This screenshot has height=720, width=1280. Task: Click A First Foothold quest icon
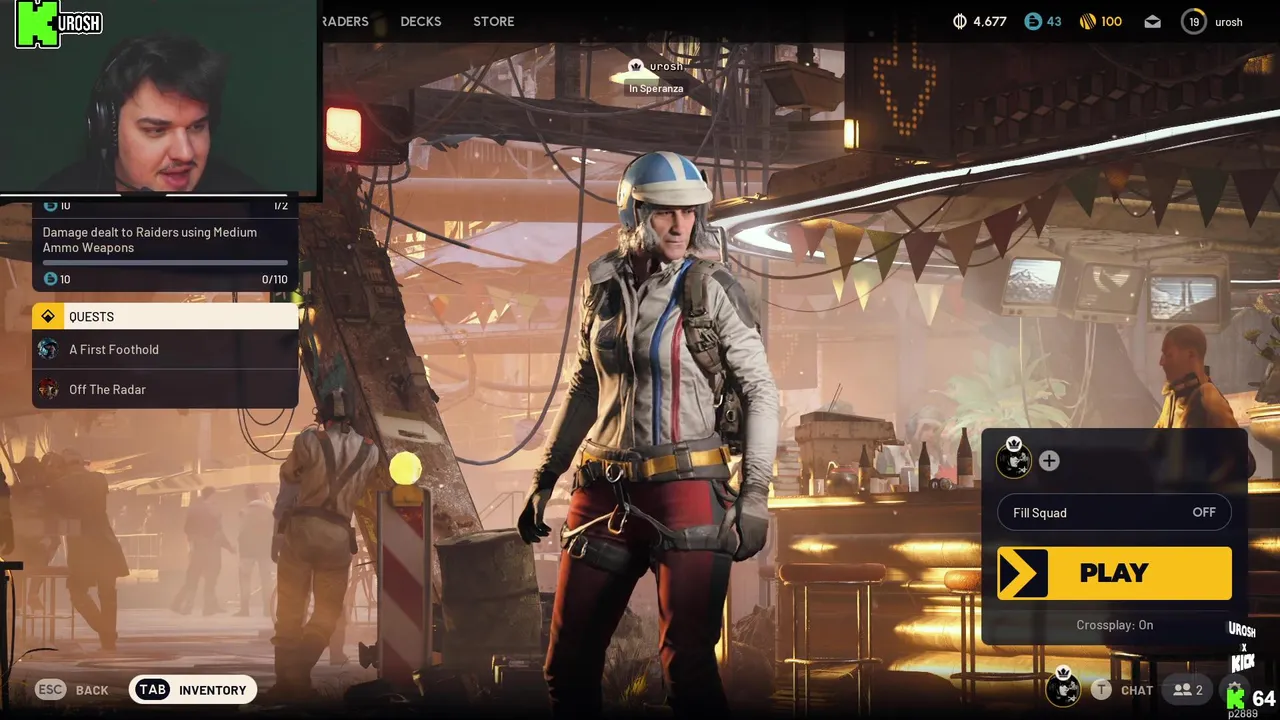(47, 349)
